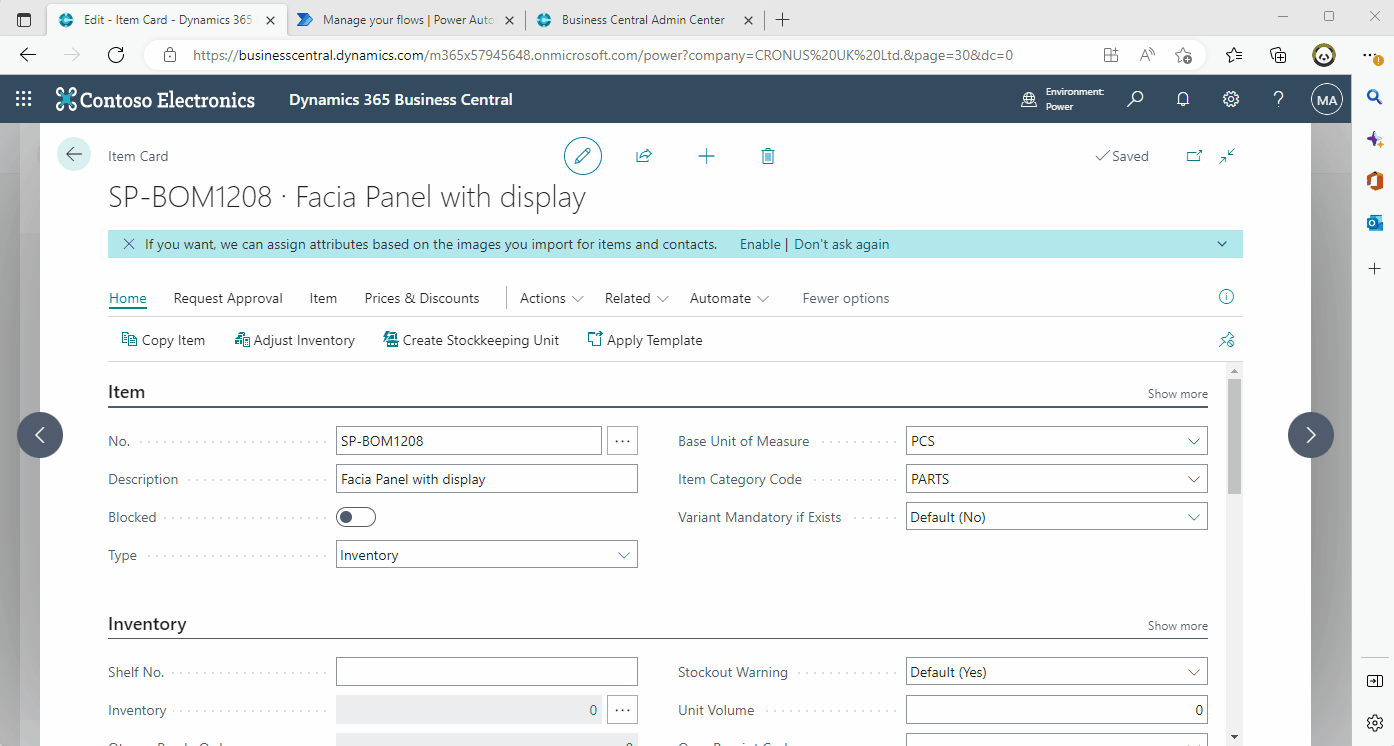Viewport: 1394px width, 746px height.
Task: Expand the Actions menu
Action: click(x=550, y=298)
